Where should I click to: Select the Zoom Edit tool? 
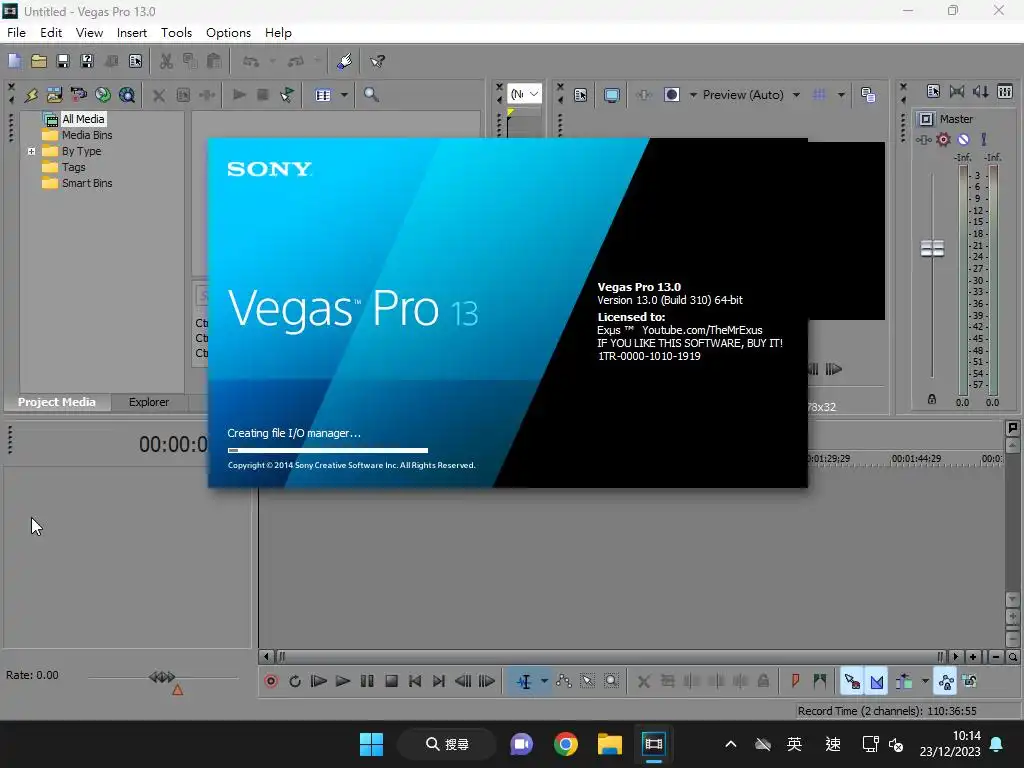(x=611, y=681)
